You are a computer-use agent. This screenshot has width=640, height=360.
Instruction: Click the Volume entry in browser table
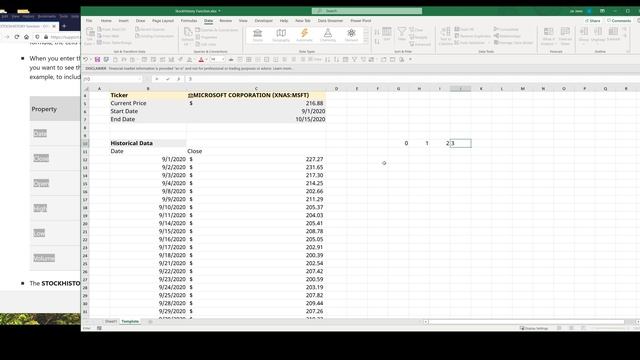click(44, 258)
